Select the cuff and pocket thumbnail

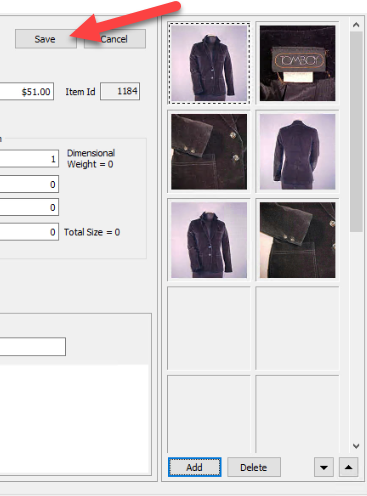point(297,240)
